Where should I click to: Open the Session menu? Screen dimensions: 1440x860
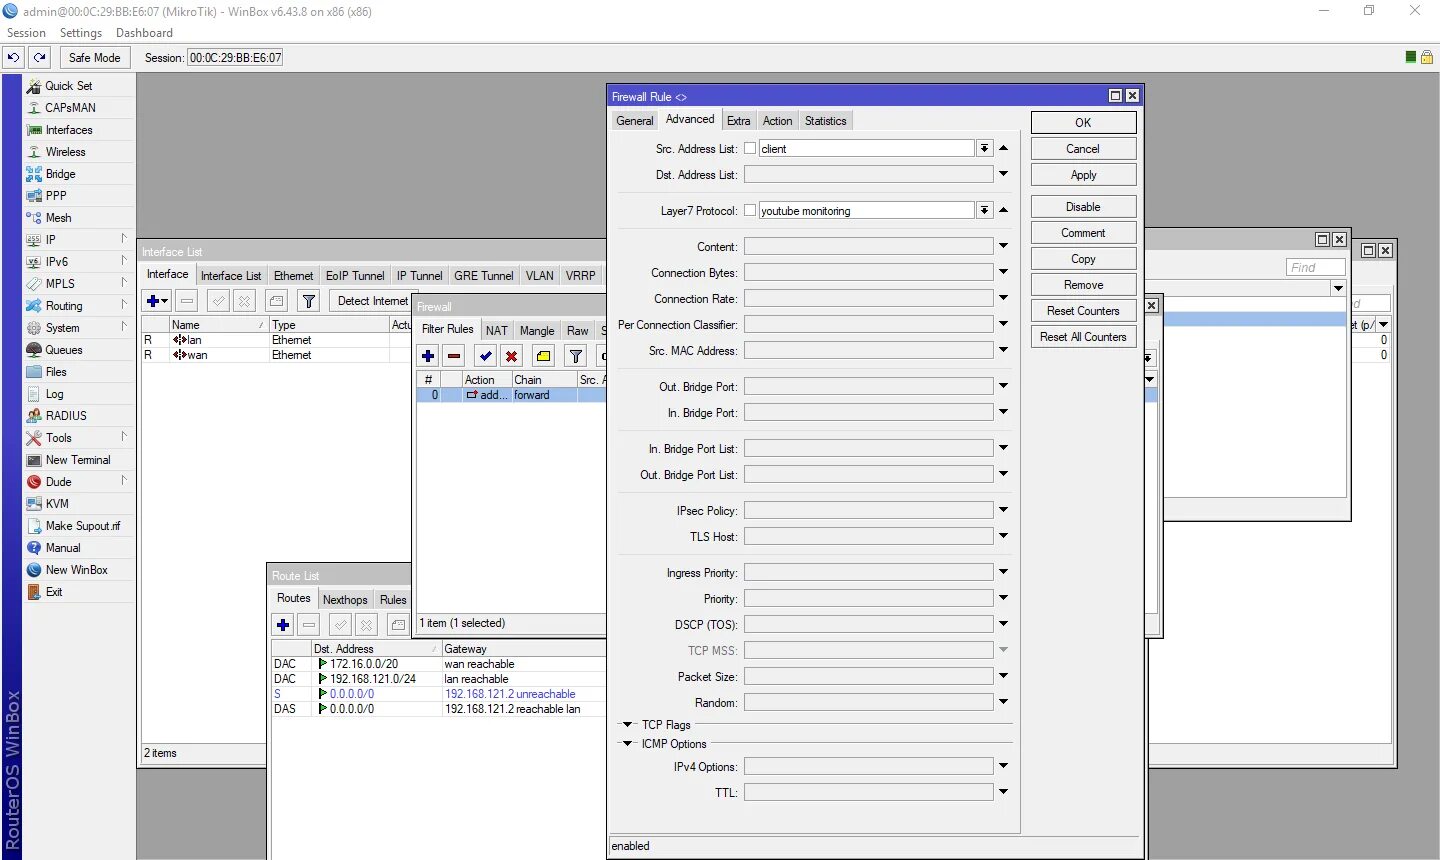click(26, 33)
